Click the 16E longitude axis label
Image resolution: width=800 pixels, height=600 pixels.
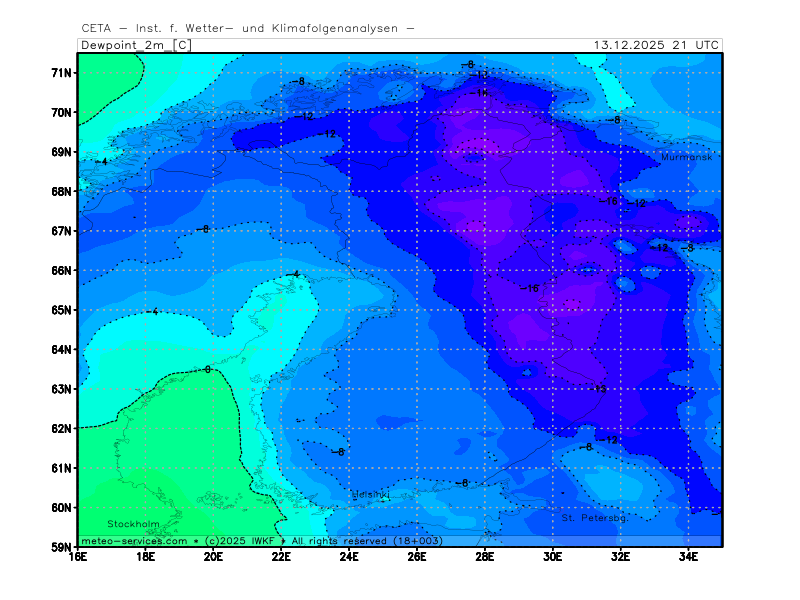[x=78, y=557]
